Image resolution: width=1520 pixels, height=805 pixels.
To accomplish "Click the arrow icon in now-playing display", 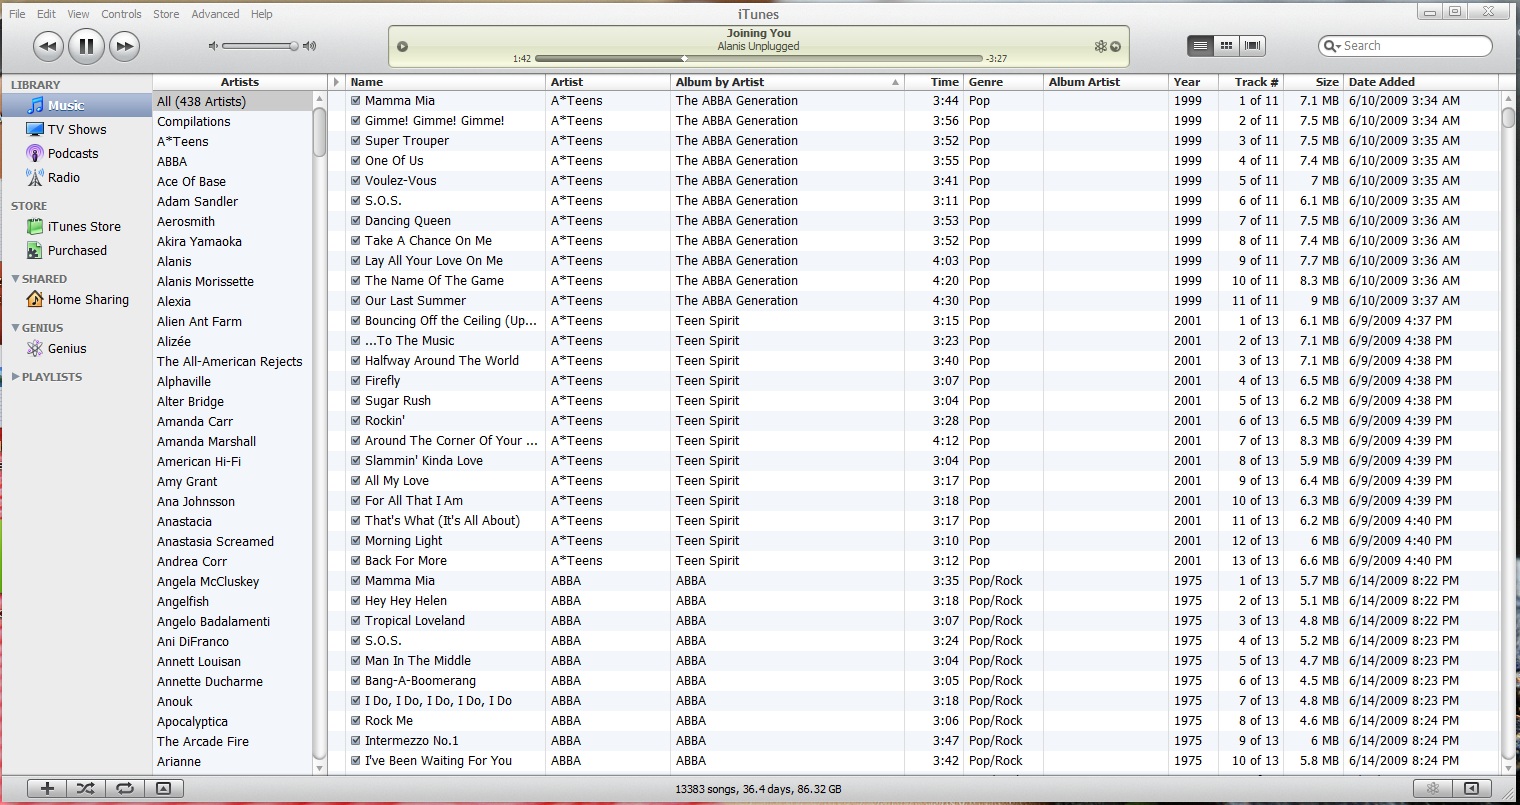I will coord(1116,46).
